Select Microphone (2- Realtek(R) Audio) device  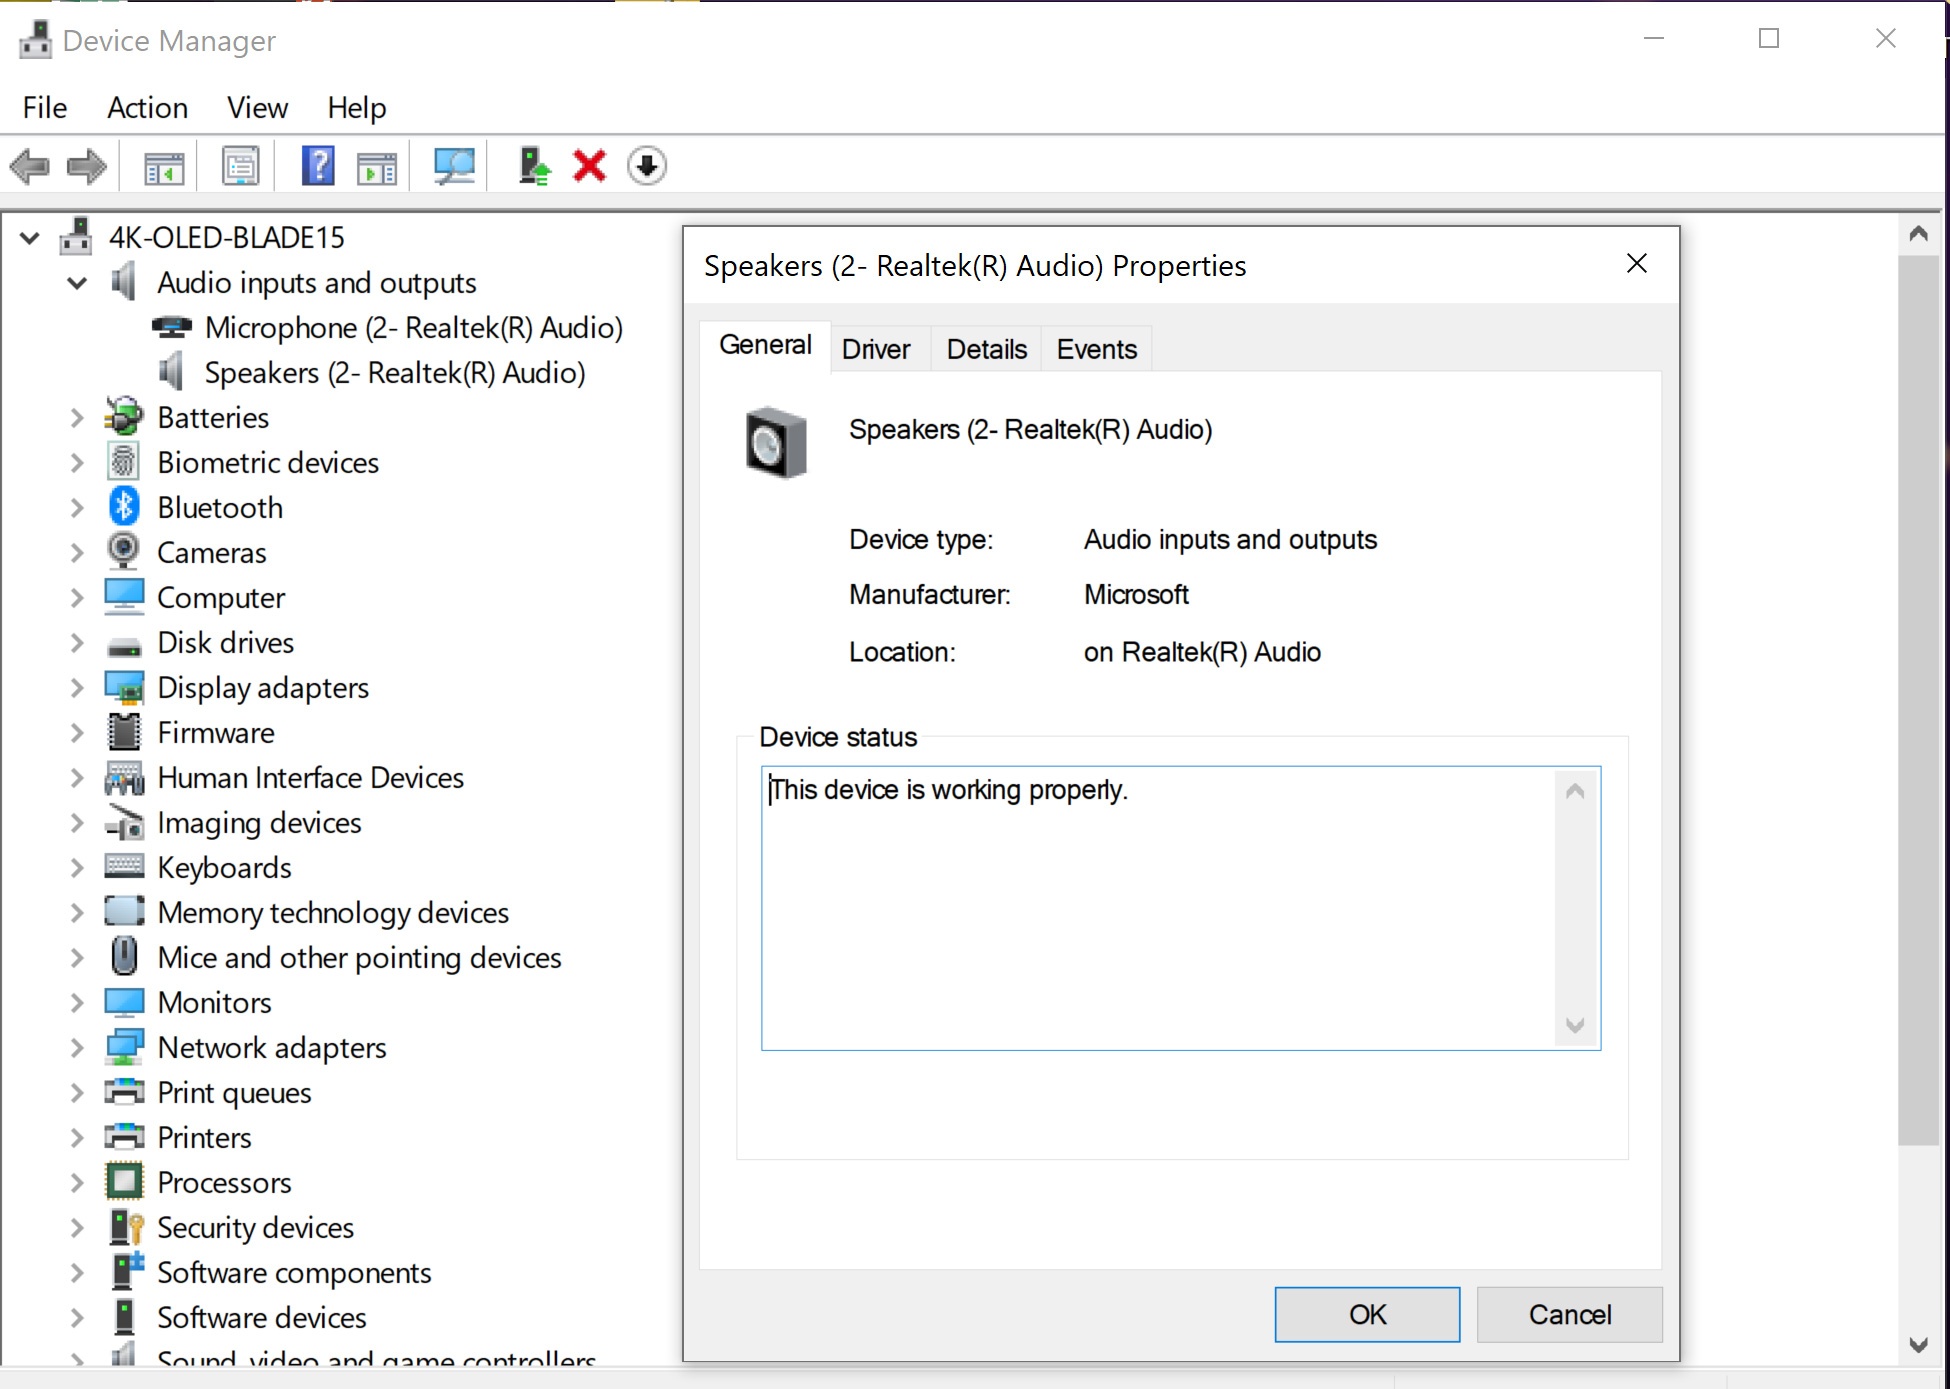point(414,328)
